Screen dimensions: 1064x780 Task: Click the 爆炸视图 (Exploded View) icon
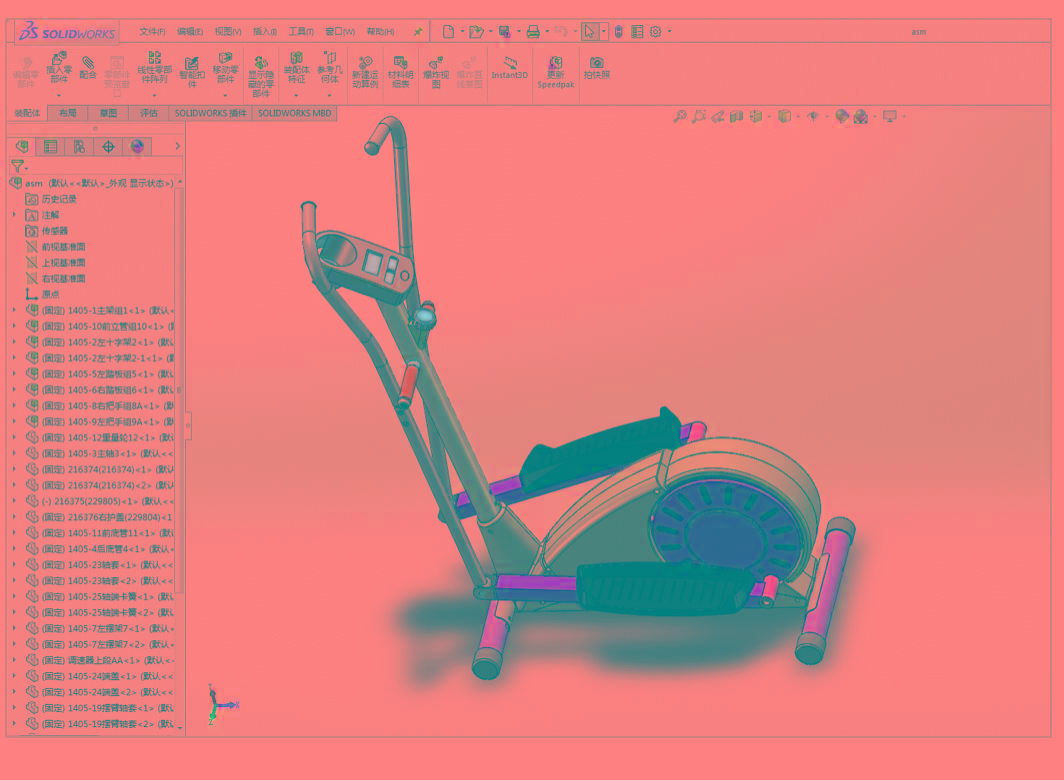click(x=436, y=72)
